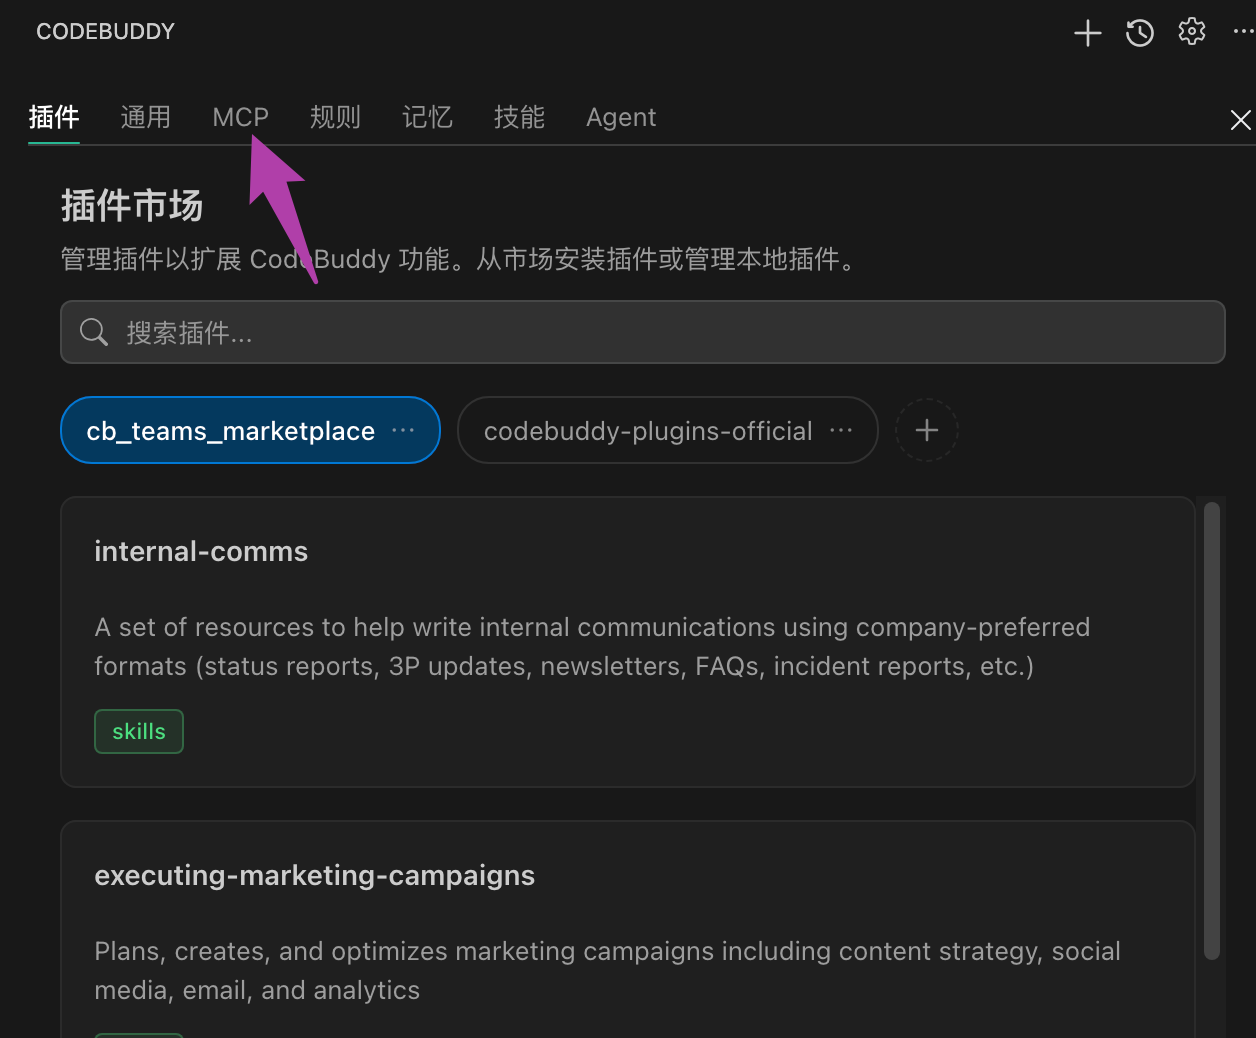Click the executing-marketing-campaigns description text
The image size is (1256, 1038).
pos(607,971)
